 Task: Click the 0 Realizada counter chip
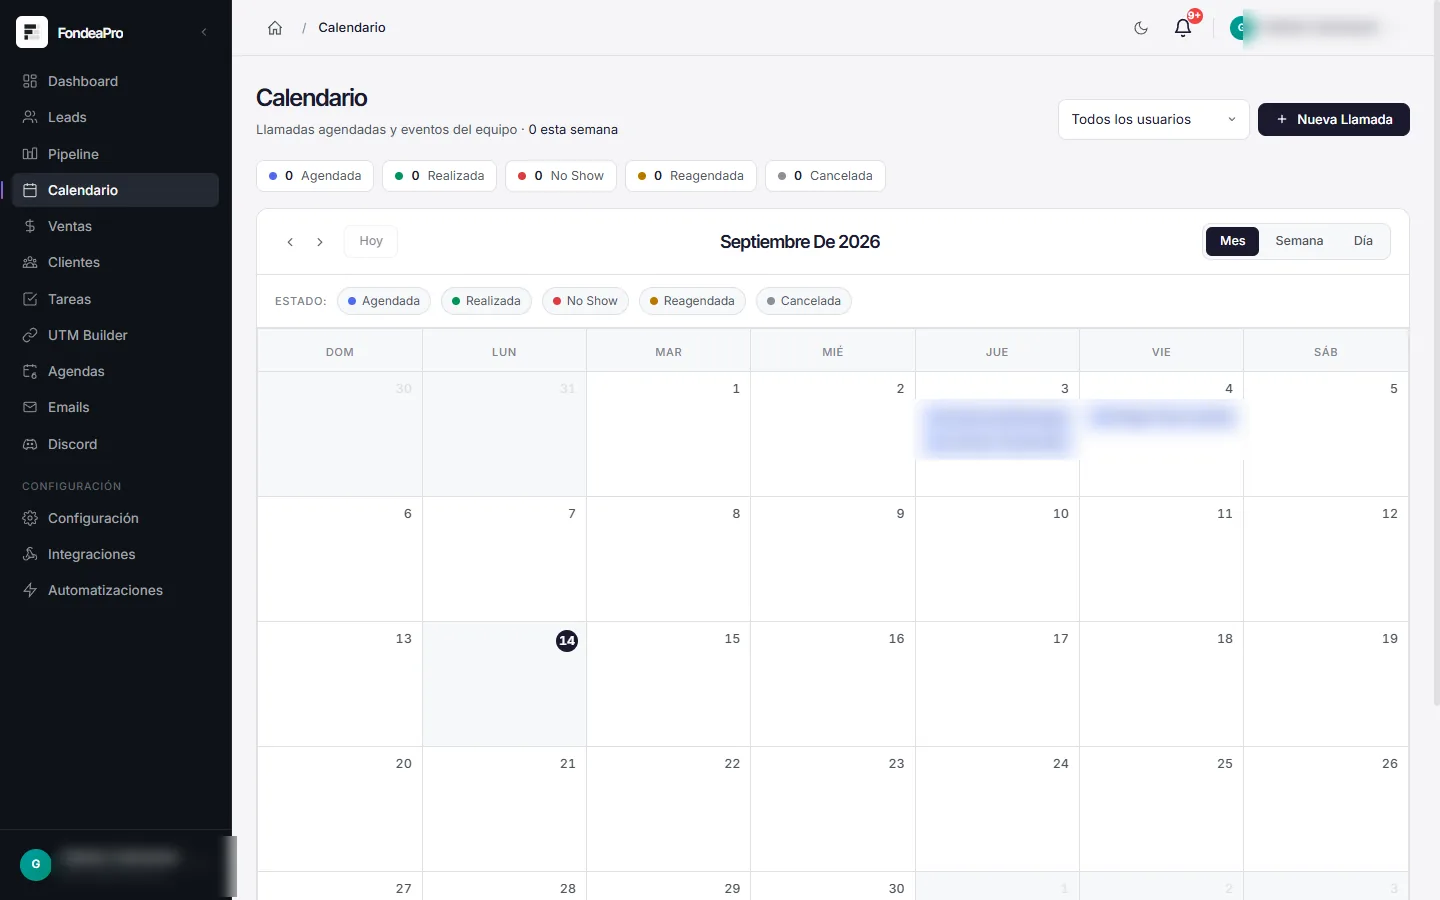[439, 176]
